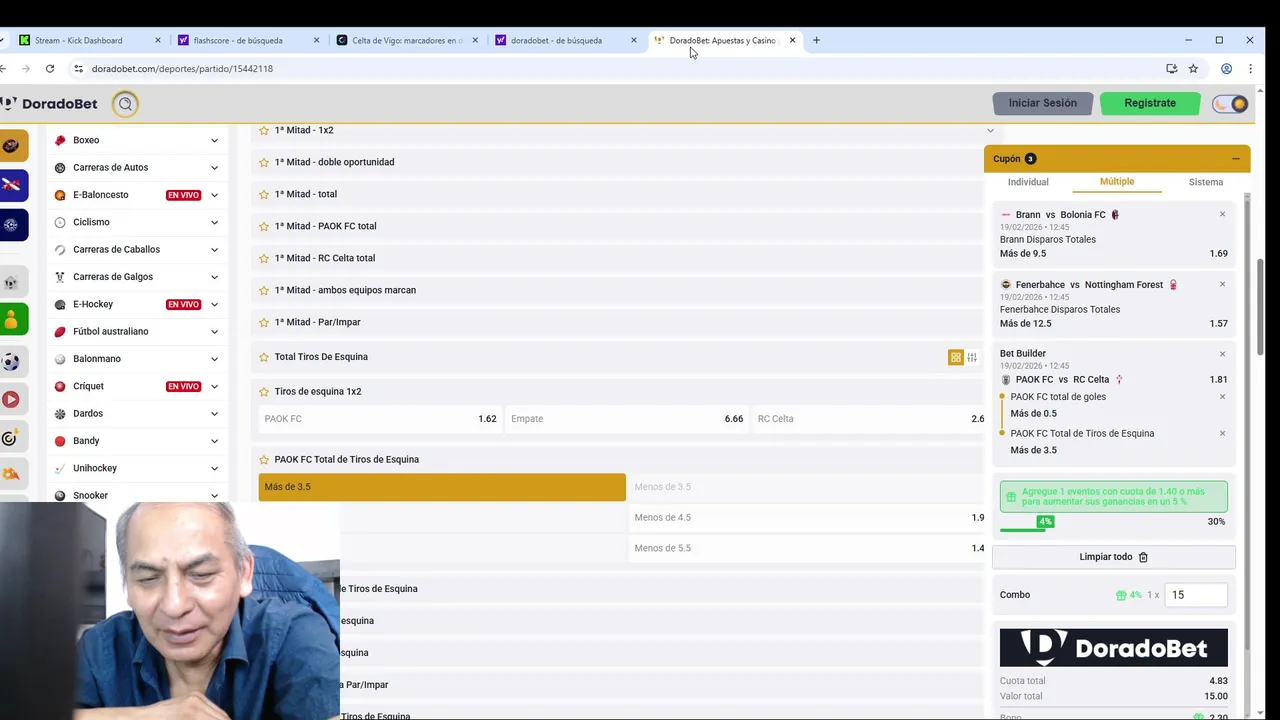Star the 1ª Mitad - total market
This screenshot has height=720, width=1280.
pyautogui.click(x=264, y=194)
